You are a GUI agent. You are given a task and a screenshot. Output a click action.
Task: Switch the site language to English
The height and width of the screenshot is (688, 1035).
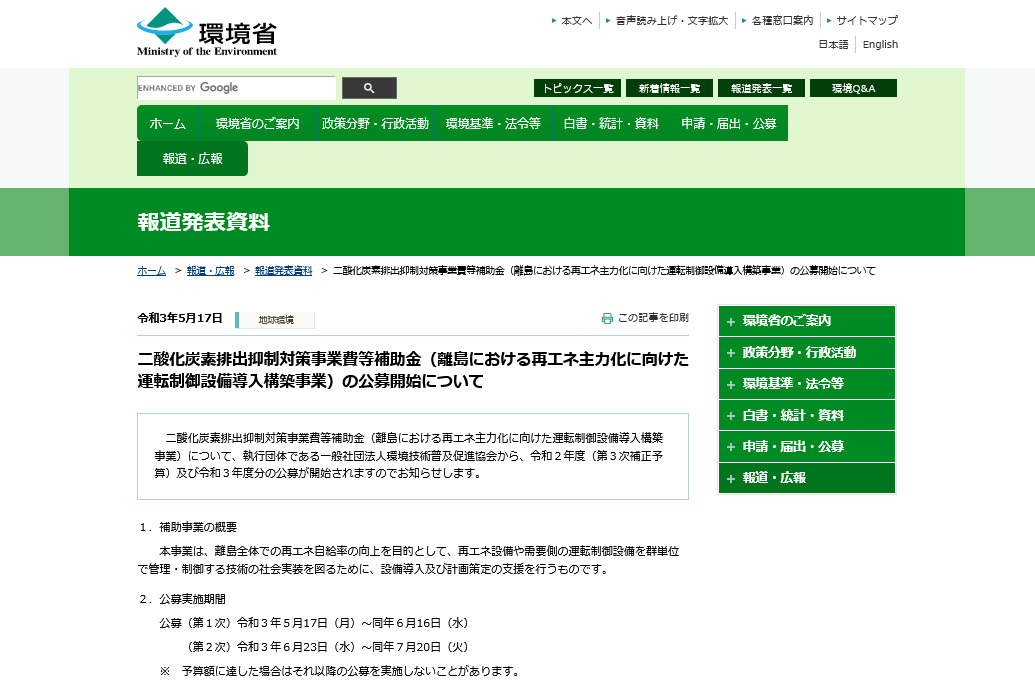(x=880, y=44)
